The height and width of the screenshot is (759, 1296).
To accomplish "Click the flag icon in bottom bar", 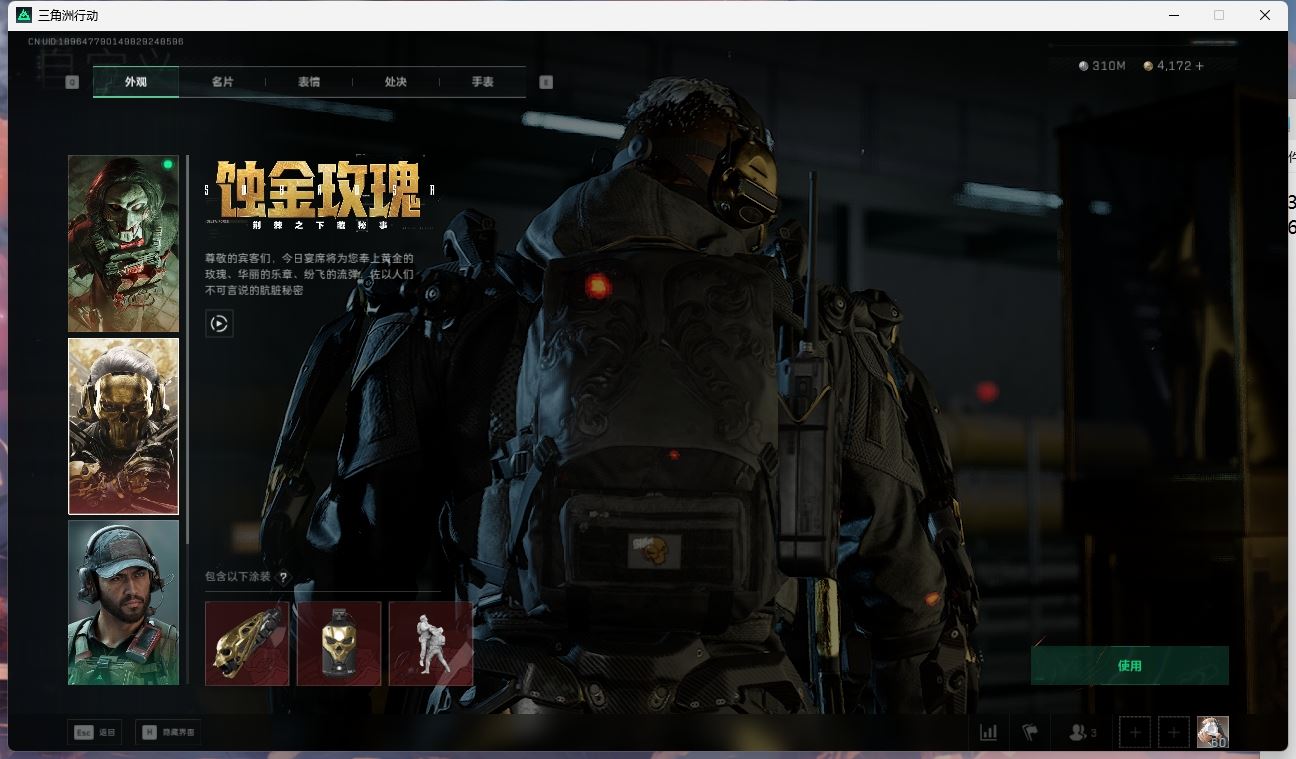I will [x=1030, y=732].
